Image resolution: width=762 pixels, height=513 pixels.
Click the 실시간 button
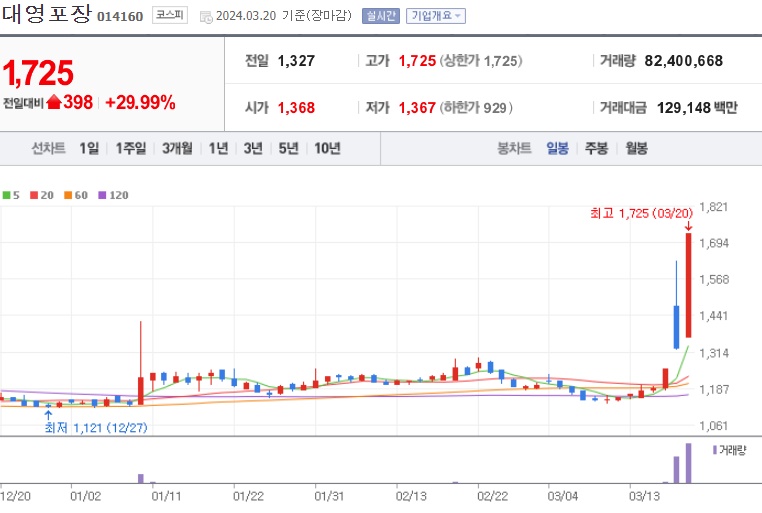coord(381,16)
